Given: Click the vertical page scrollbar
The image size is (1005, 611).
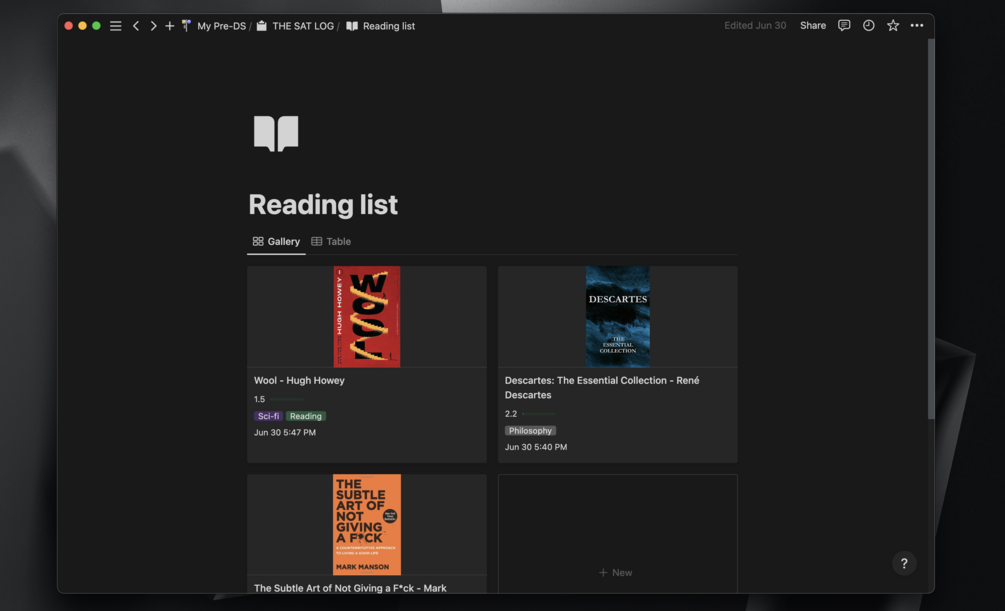Looking at the screenshot, I should [x=931, y=229].
